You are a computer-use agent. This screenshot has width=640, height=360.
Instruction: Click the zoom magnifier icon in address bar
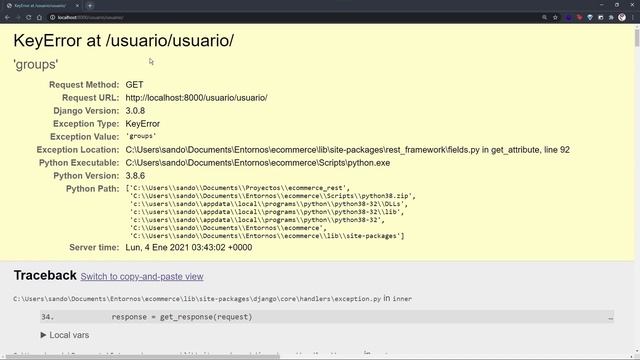point(544,18)
